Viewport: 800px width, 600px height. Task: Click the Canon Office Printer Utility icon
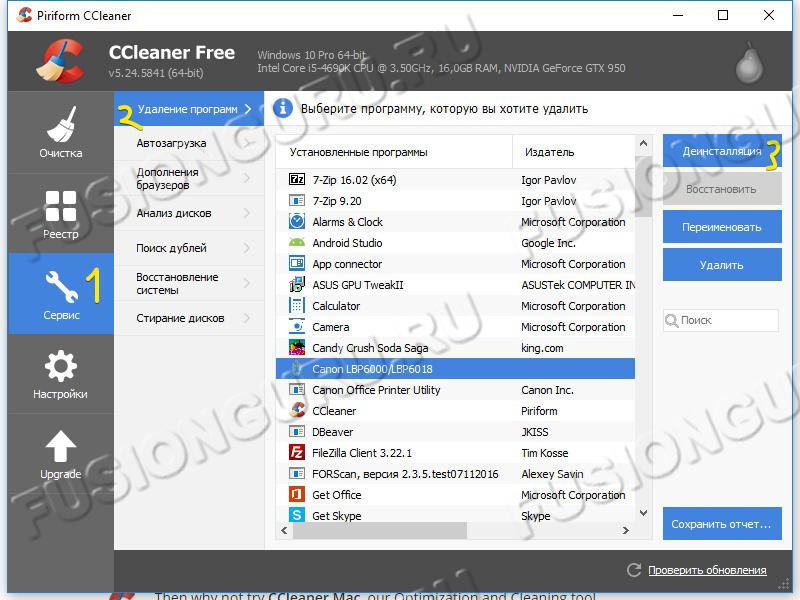297,389
